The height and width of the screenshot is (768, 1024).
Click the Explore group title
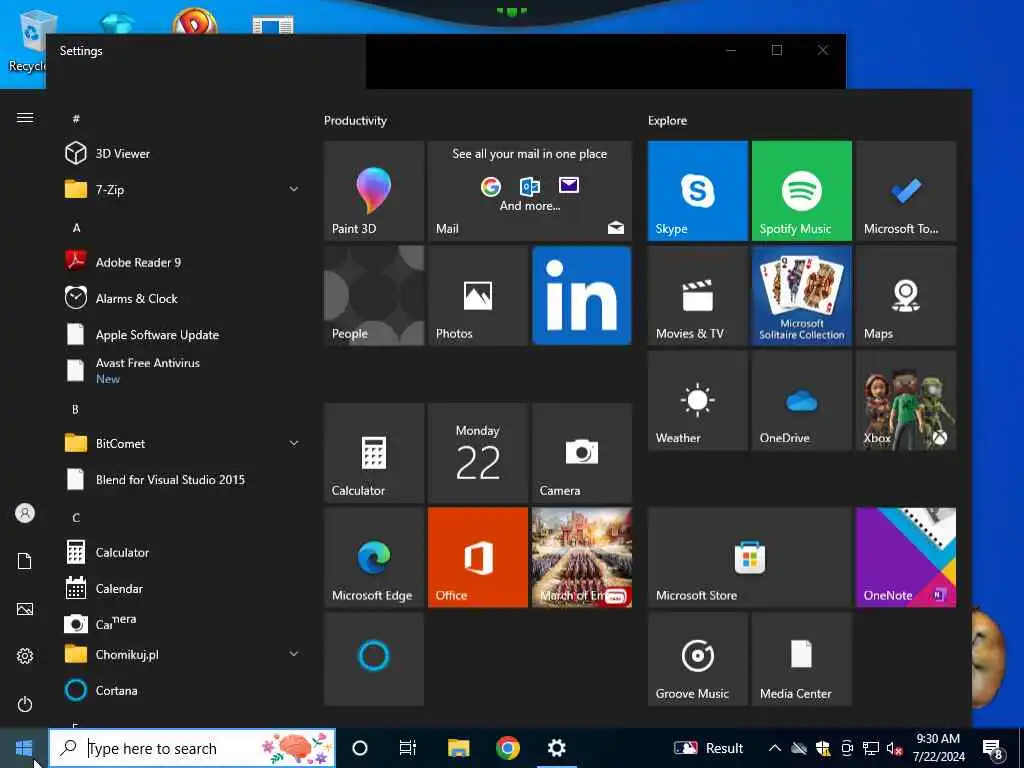pyautogui.click(x=667, y=121)
